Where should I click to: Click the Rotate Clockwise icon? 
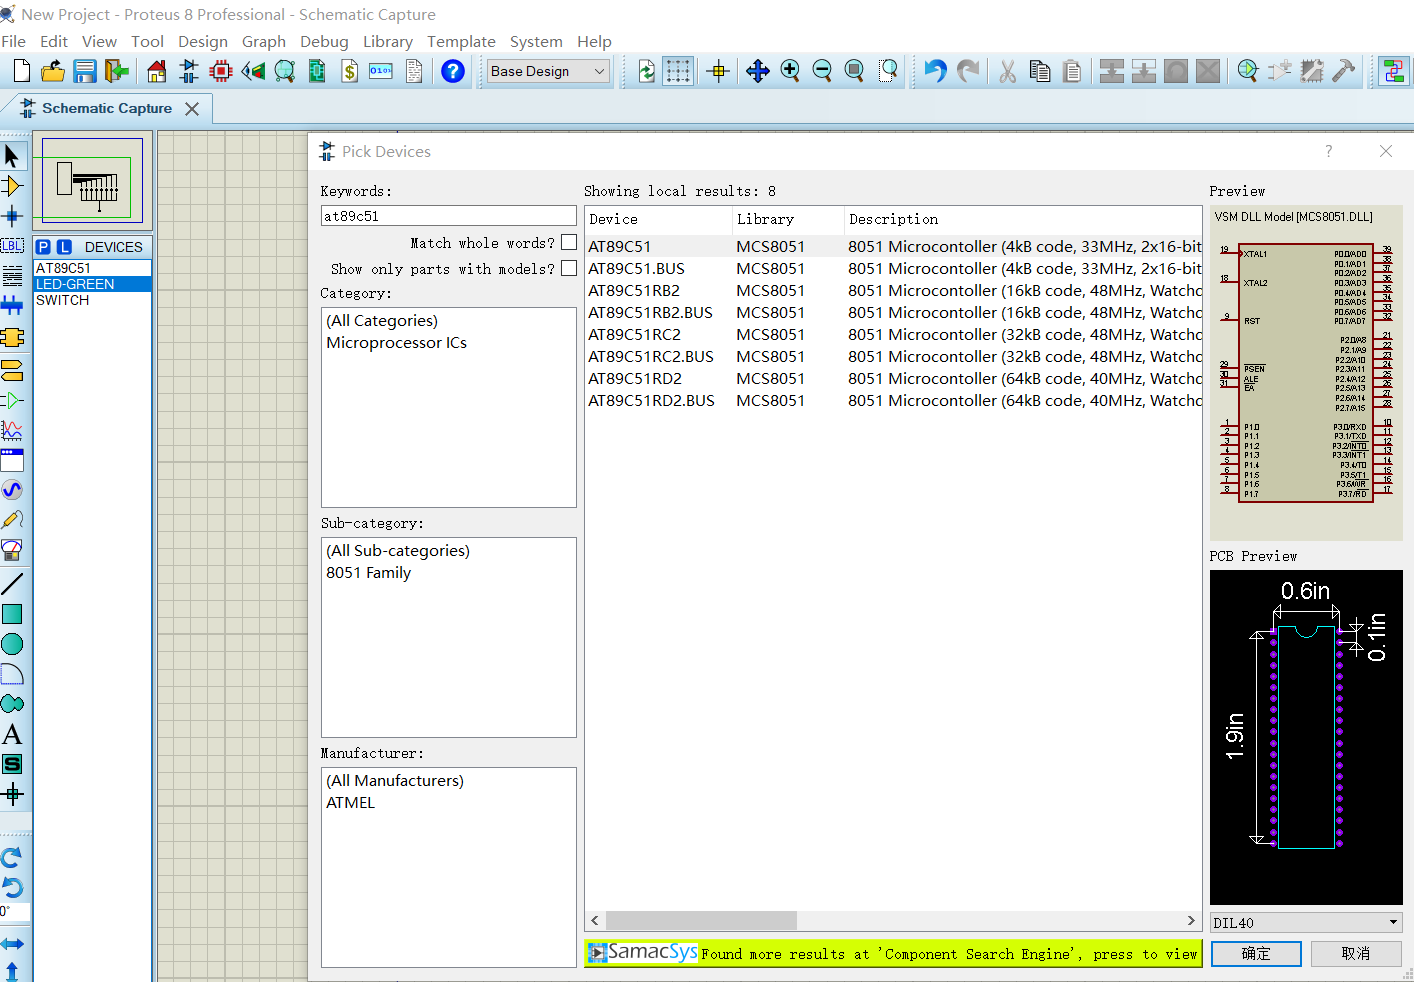[x=12, y=857]
